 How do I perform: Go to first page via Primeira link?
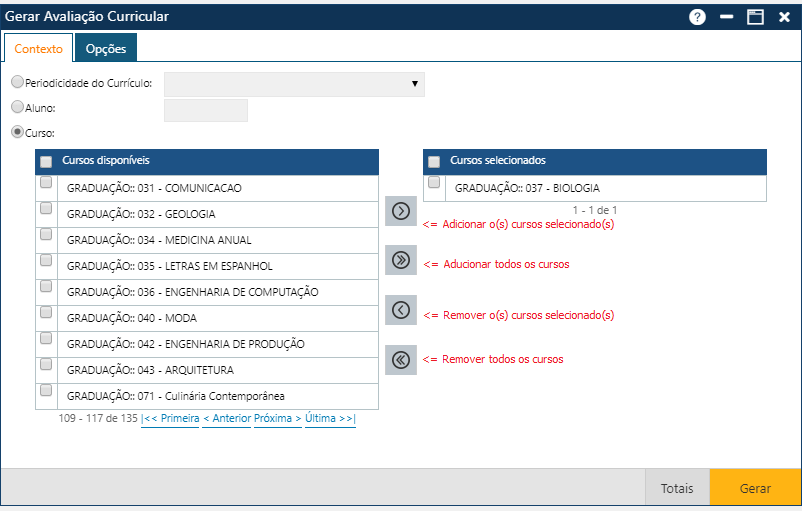click(170, 418)
